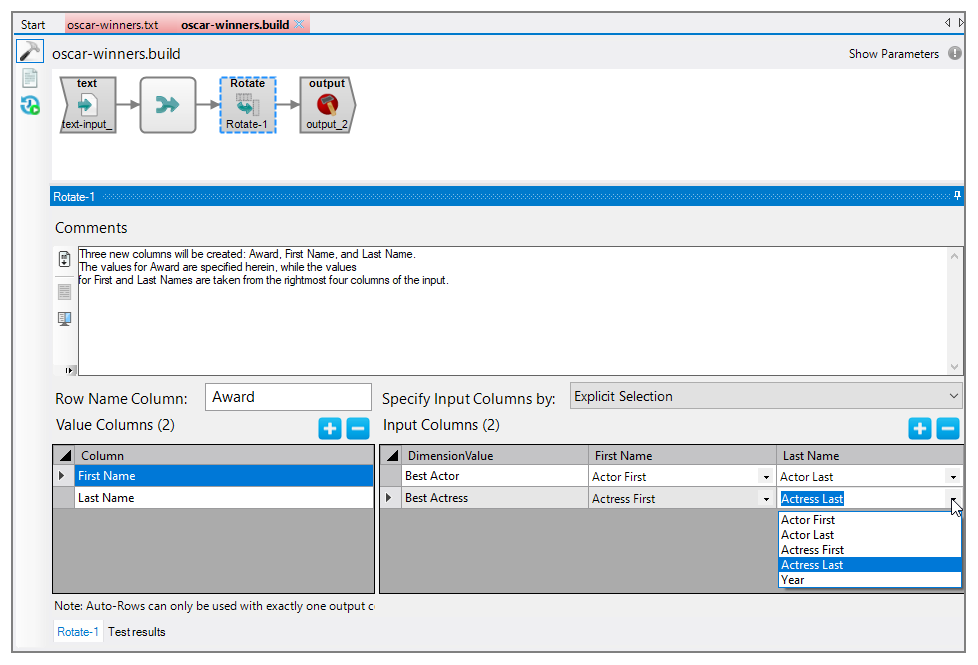
Task: Select the text-input node in the flow
Action: click(87, 105)
